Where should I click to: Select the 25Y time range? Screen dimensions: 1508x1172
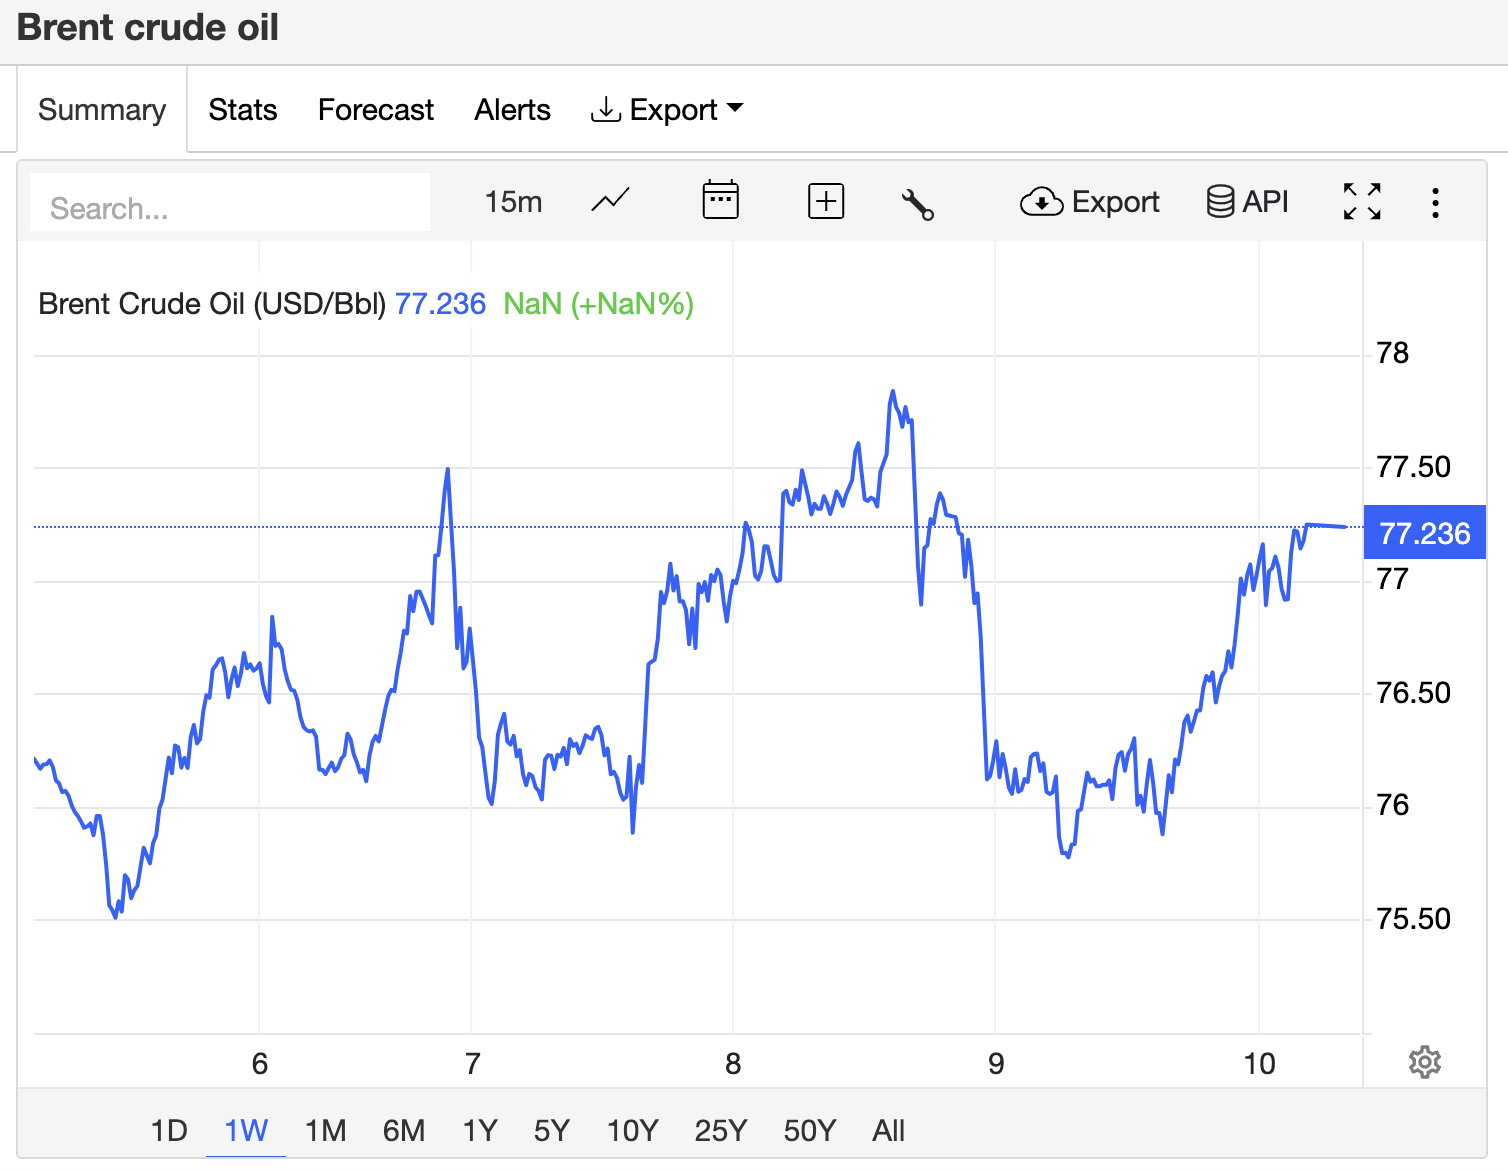point(721,1130)
